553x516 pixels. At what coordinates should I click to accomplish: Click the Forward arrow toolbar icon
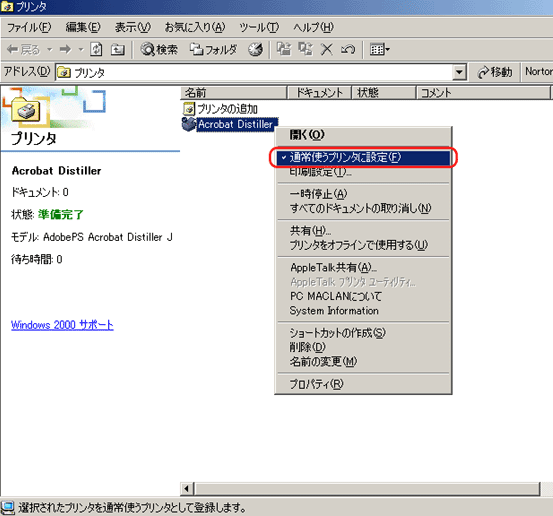65,50
